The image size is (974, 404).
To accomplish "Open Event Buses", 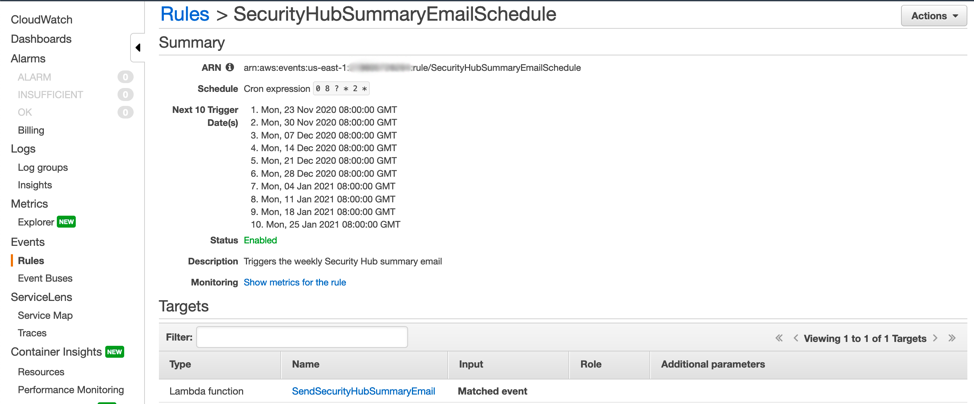I will 45,278.
